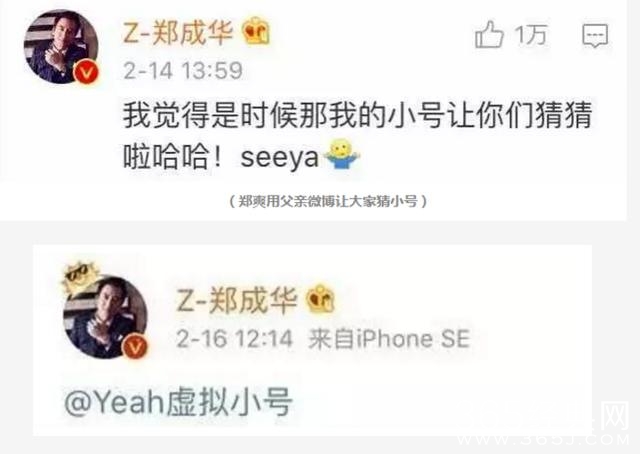Screen dimensions: 640x454
Task: Open comments via speech bubble icon
Action: pos(595,36)
